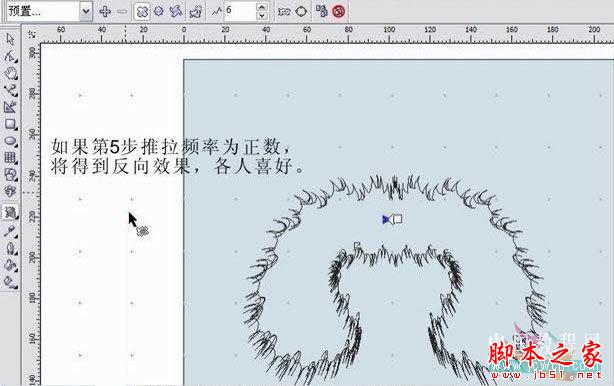Click the ruler origin corner icon
614x386 pixels.
click(x=31, y=34)
